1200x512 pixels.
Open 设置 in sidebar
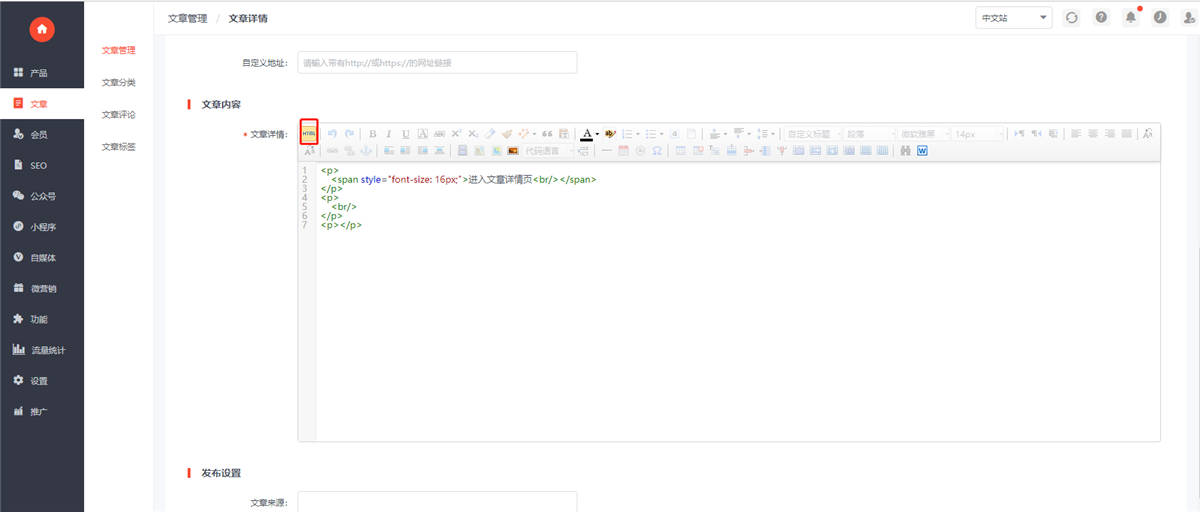click(42, 380)
